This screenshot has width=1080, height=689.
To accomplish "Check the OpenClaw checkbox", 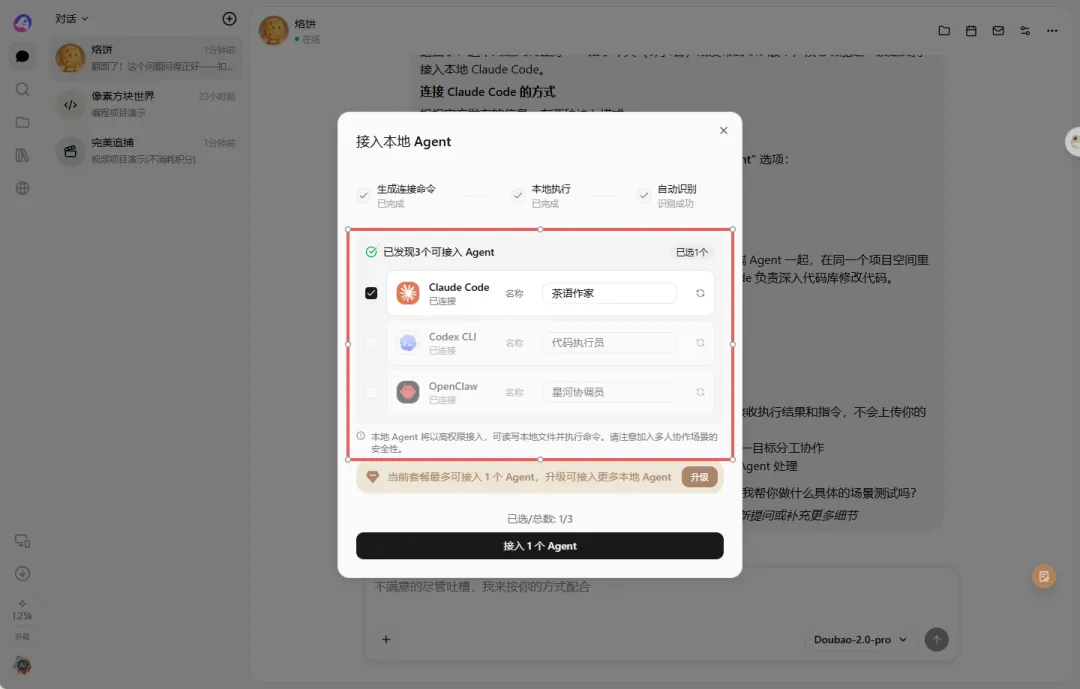I will [371, 392].
